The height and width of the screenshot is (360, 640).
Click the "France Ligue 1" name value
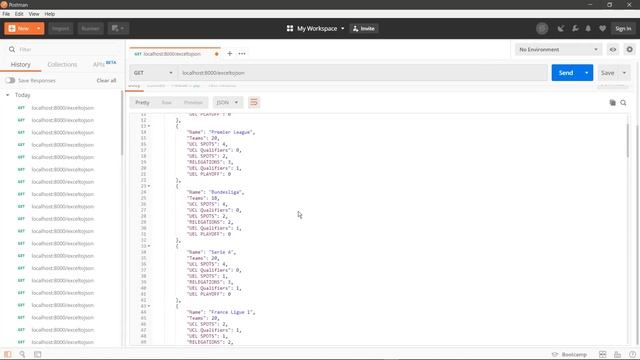click(x=231, y=312)
